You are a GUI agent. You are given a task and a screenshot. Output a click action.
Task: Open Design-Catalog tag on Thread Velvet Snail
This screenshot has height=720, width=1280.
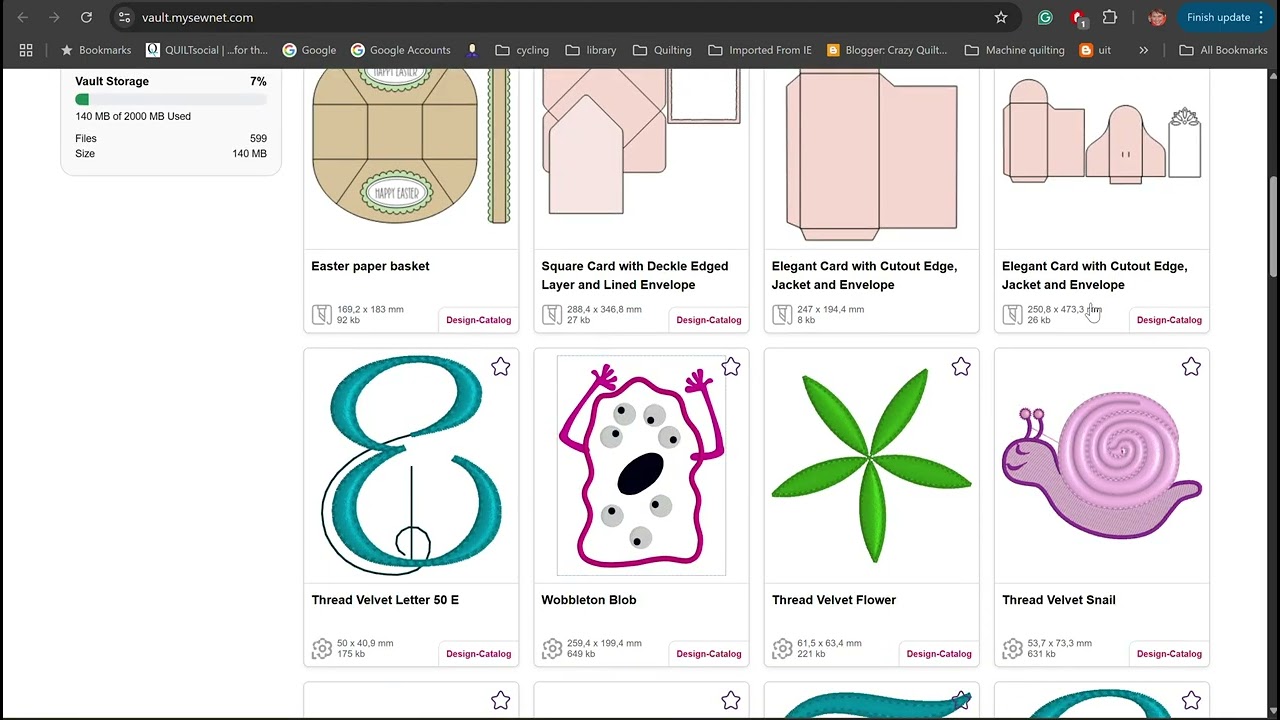pyautogui.click(x=1169, y=654)
